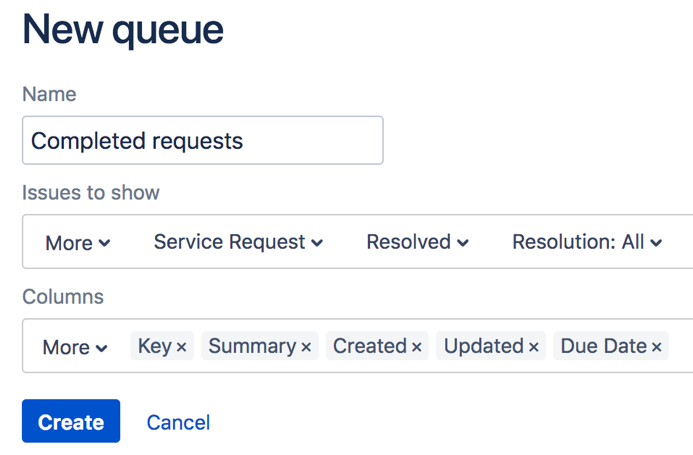This screenshot has width=693, height=455.
Task: Select the Due Date column tag text
Action: click(x=603, y=346)
